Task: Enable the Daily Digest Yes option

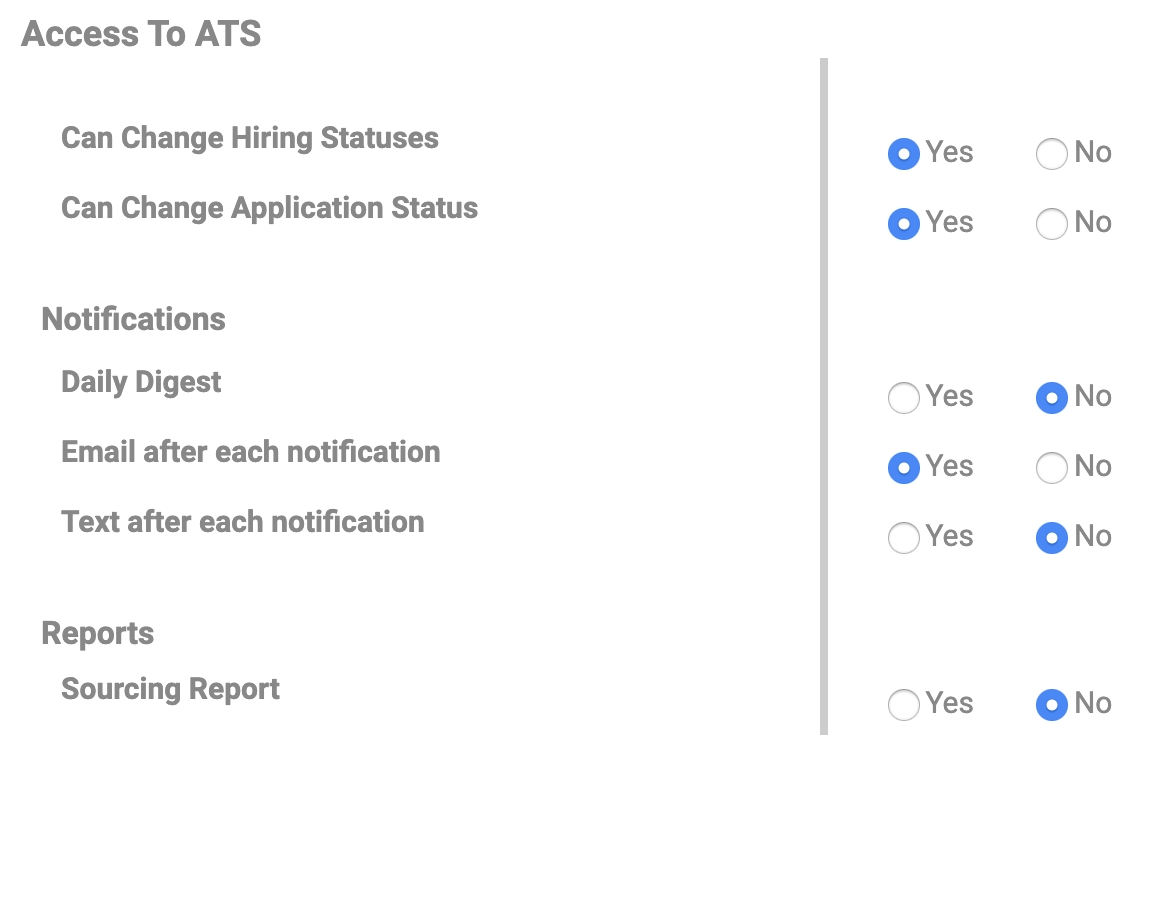Action: pos(904,398)
